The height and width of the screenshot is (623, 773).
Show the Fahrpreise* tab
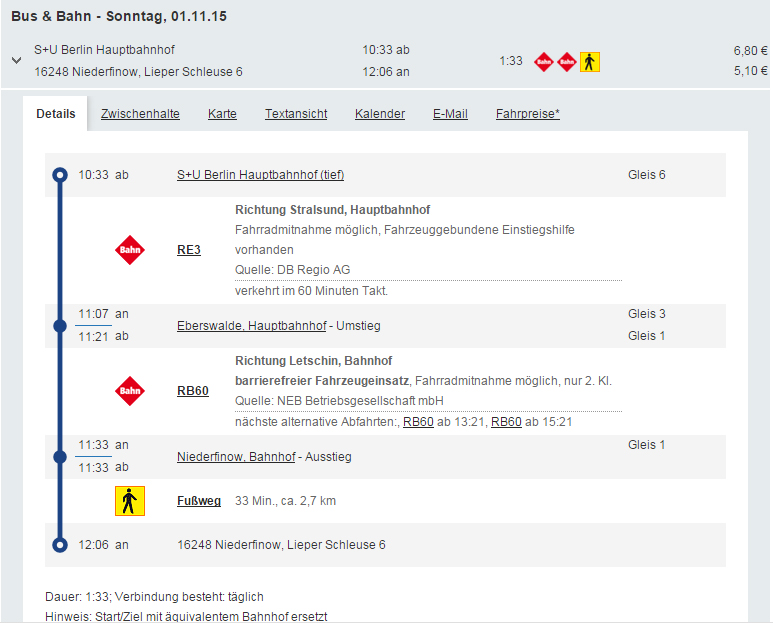click(527, 114)
